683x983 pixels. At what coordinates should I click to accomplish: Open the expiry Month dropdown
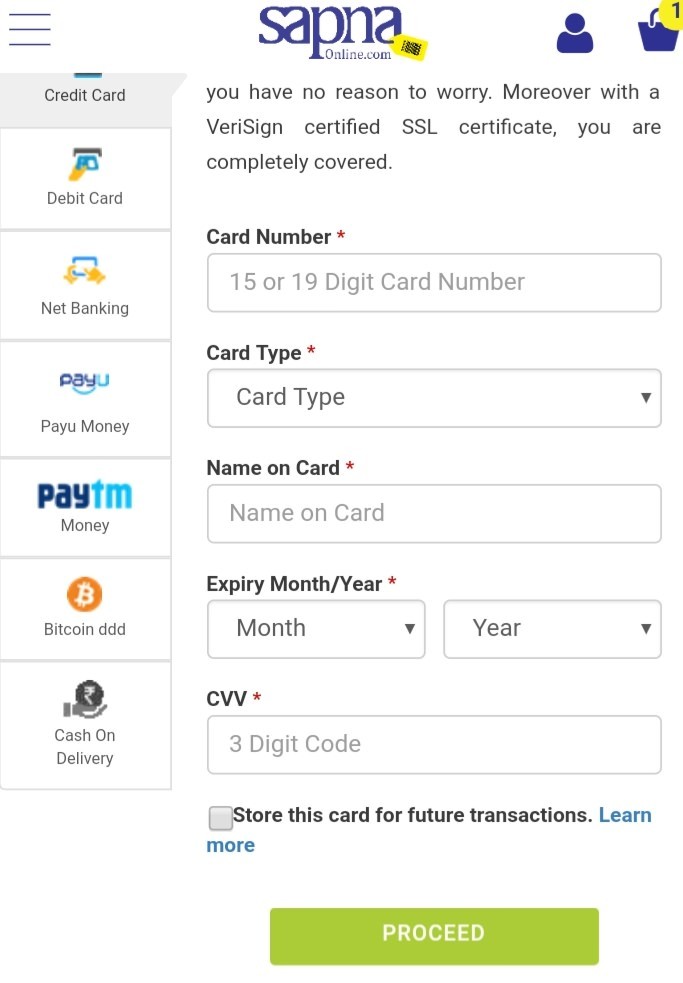click(316, 629)
